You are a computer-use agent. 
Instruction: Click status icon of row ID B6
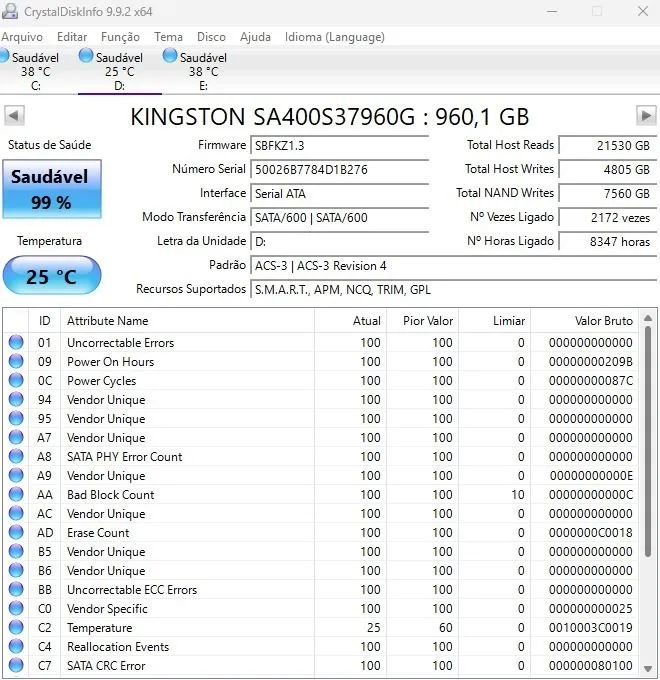point(16,570)
